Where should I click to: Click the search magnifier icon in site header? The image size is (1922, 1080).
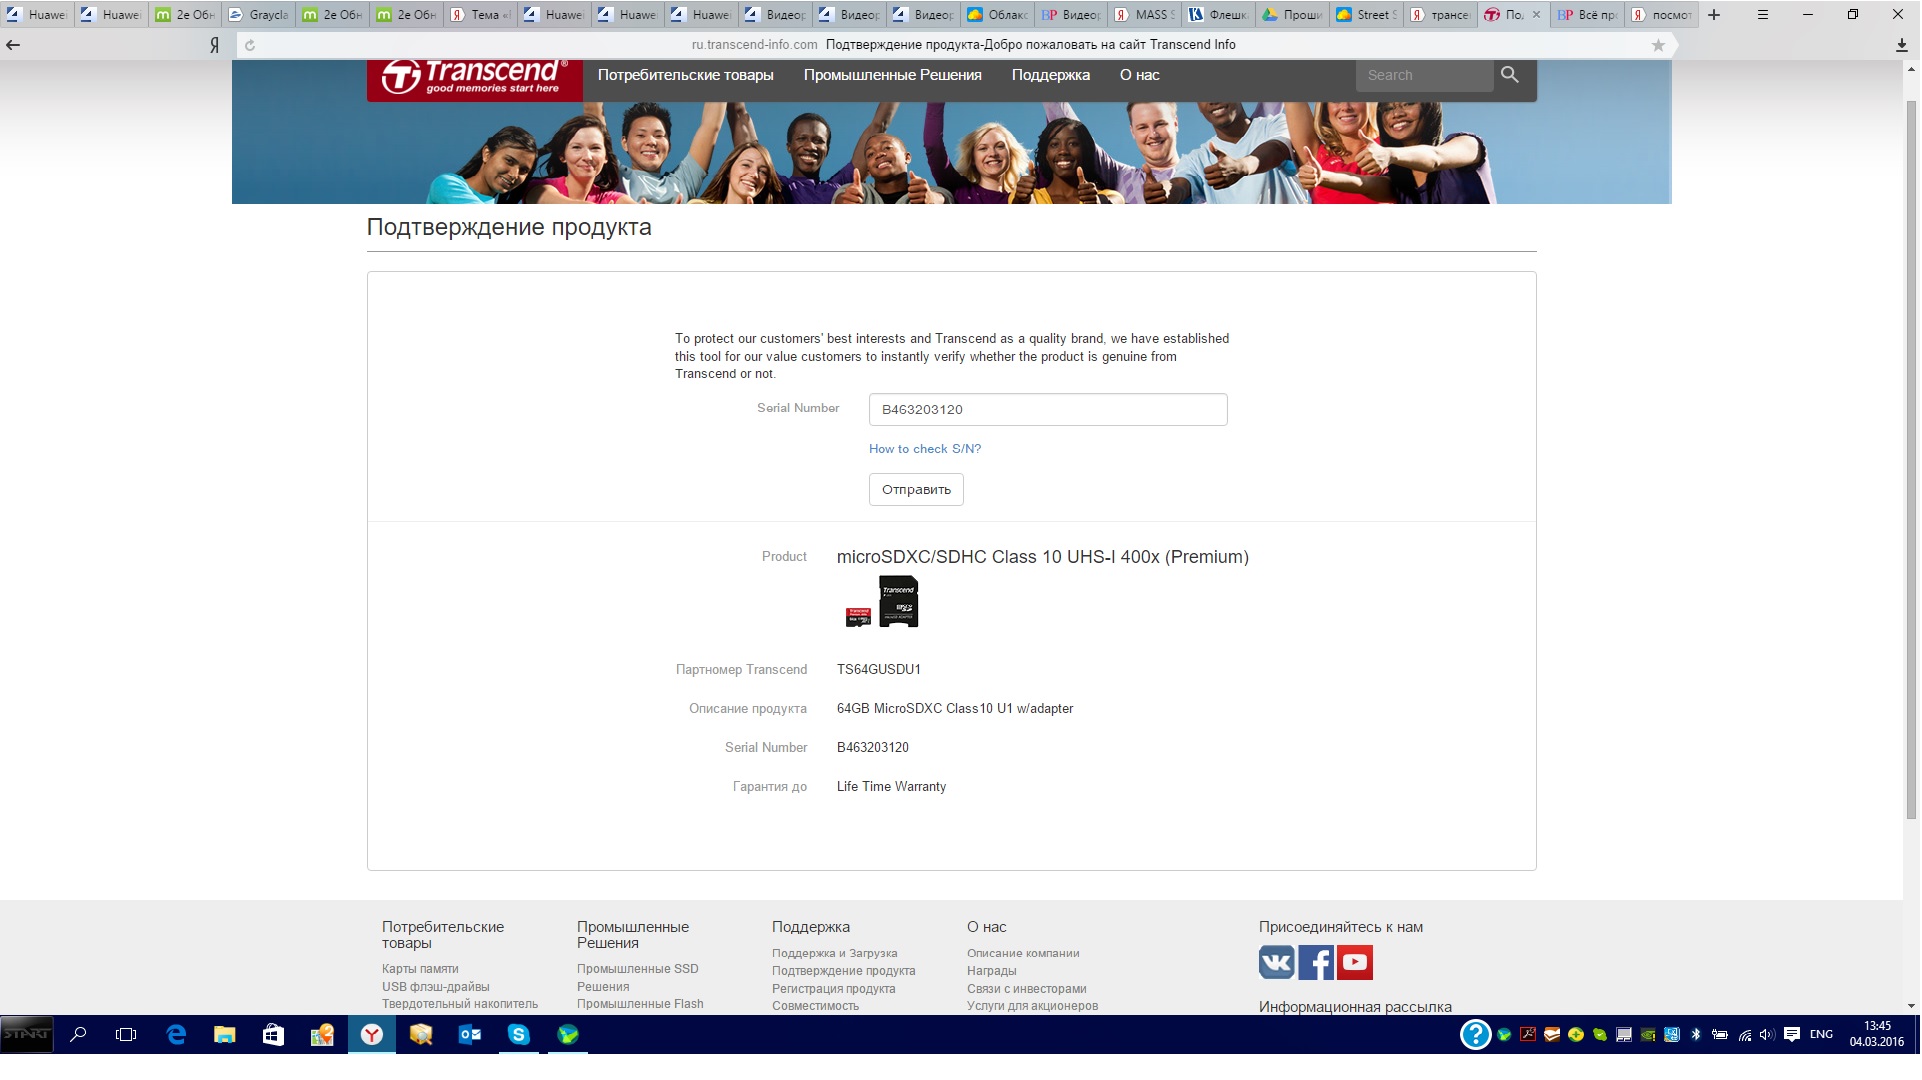point(1509,75)
